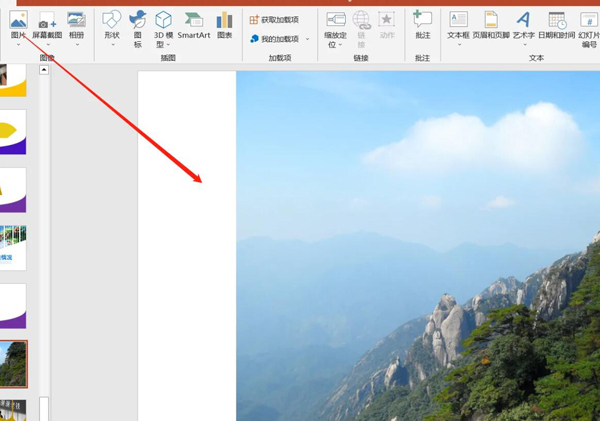The image size is (600, 421).
Task: Click the Link (链接) globe icon
Action: pyautogui.click(x=361, y=20)
